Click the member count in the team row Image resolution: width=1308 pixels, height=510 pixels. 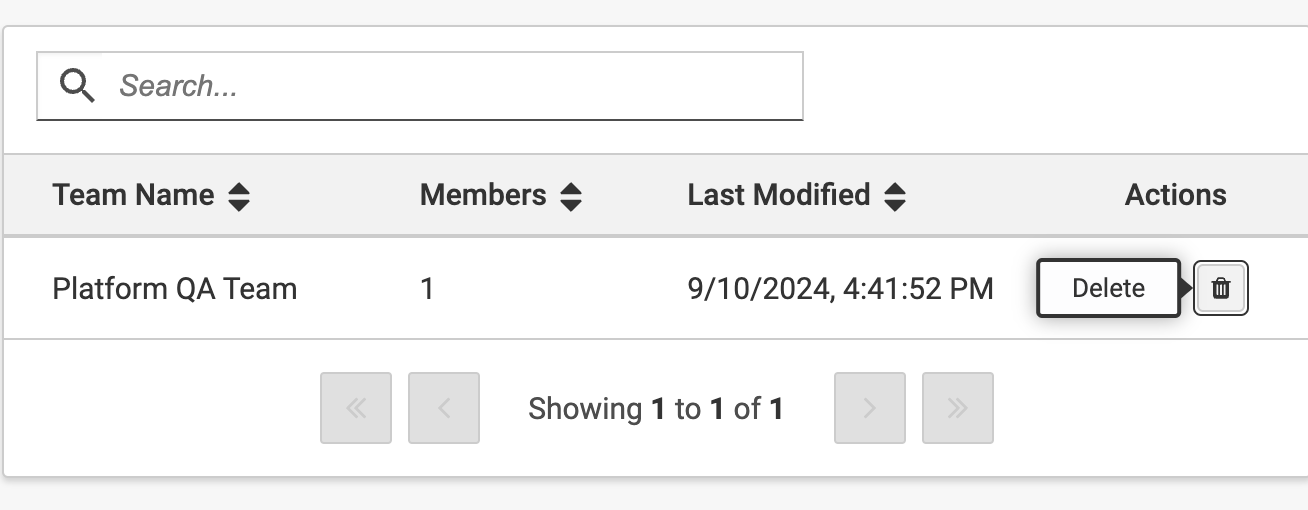[427, 289]
